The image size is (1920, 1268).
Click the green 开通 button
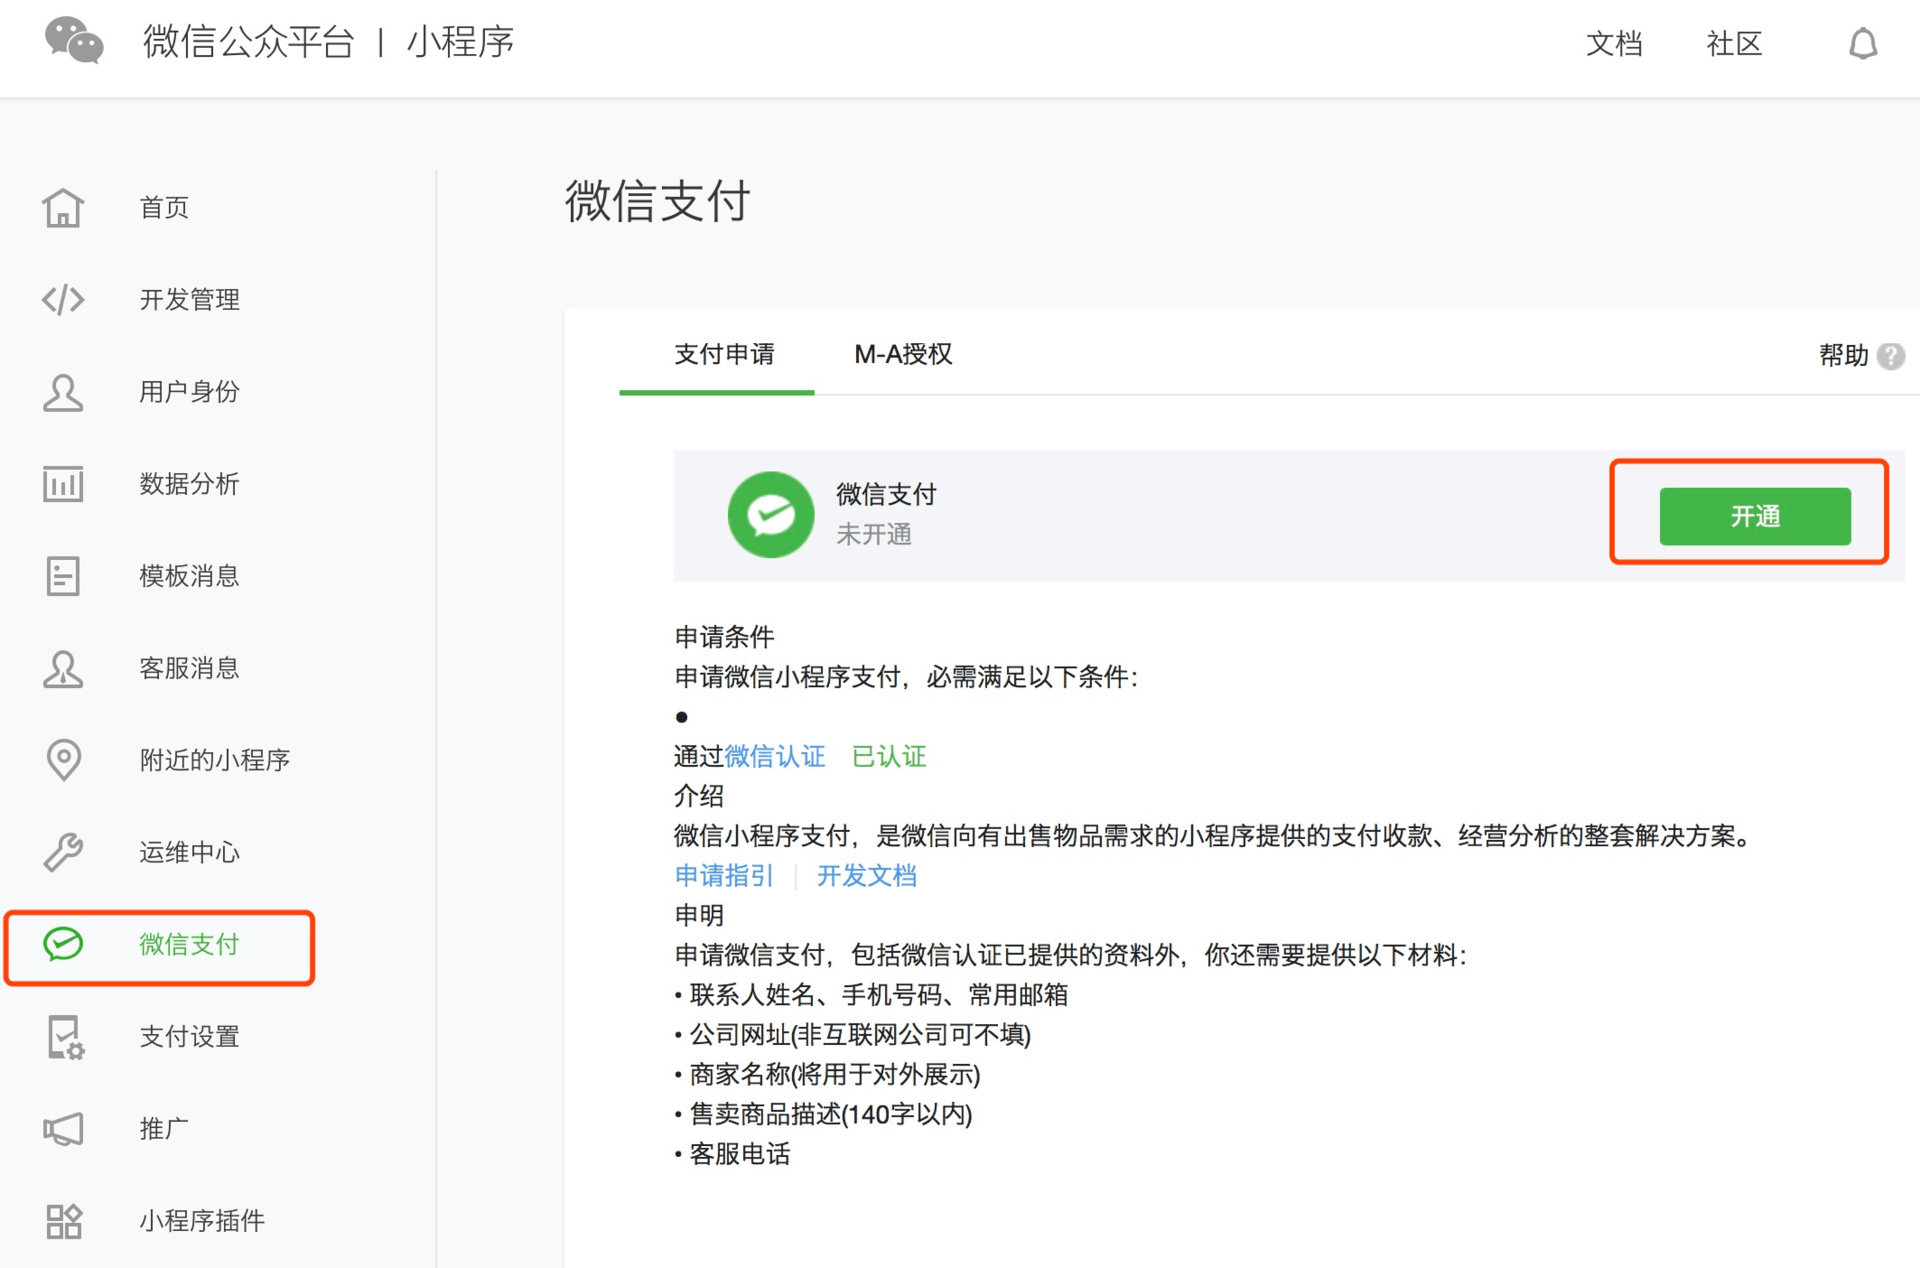(1756, 516)
